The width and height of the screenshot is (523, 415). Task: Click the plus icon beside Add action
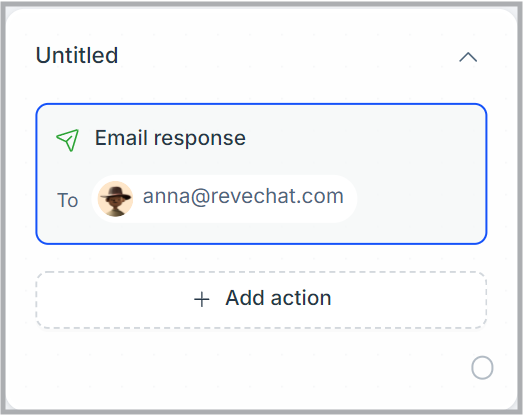(202, 299)
